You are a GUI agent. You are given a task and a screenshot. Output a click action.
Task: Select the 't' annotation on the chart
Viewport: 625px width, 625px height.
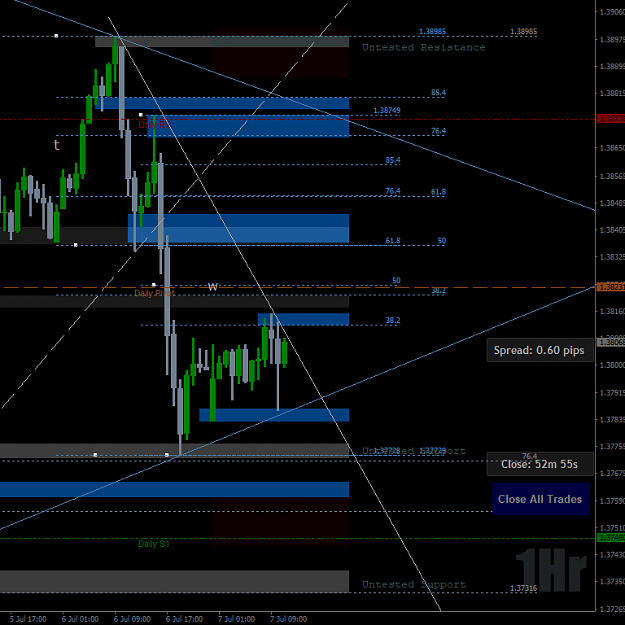(57, 145)
